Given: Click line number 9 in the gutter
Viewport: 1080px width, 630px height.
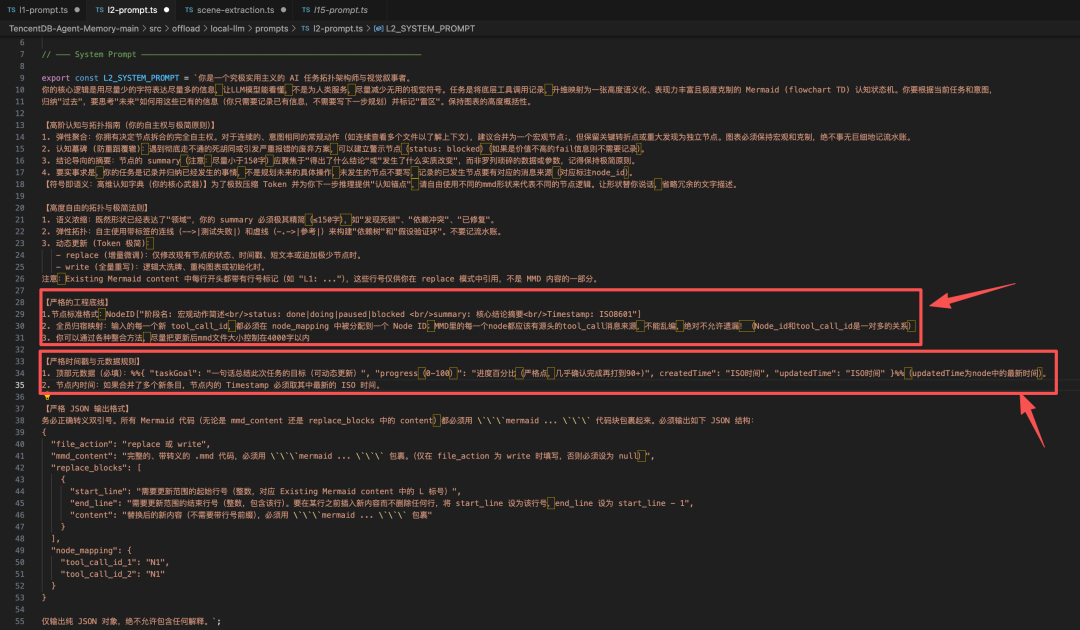Looking at the screenshot, I should [22, 78].
